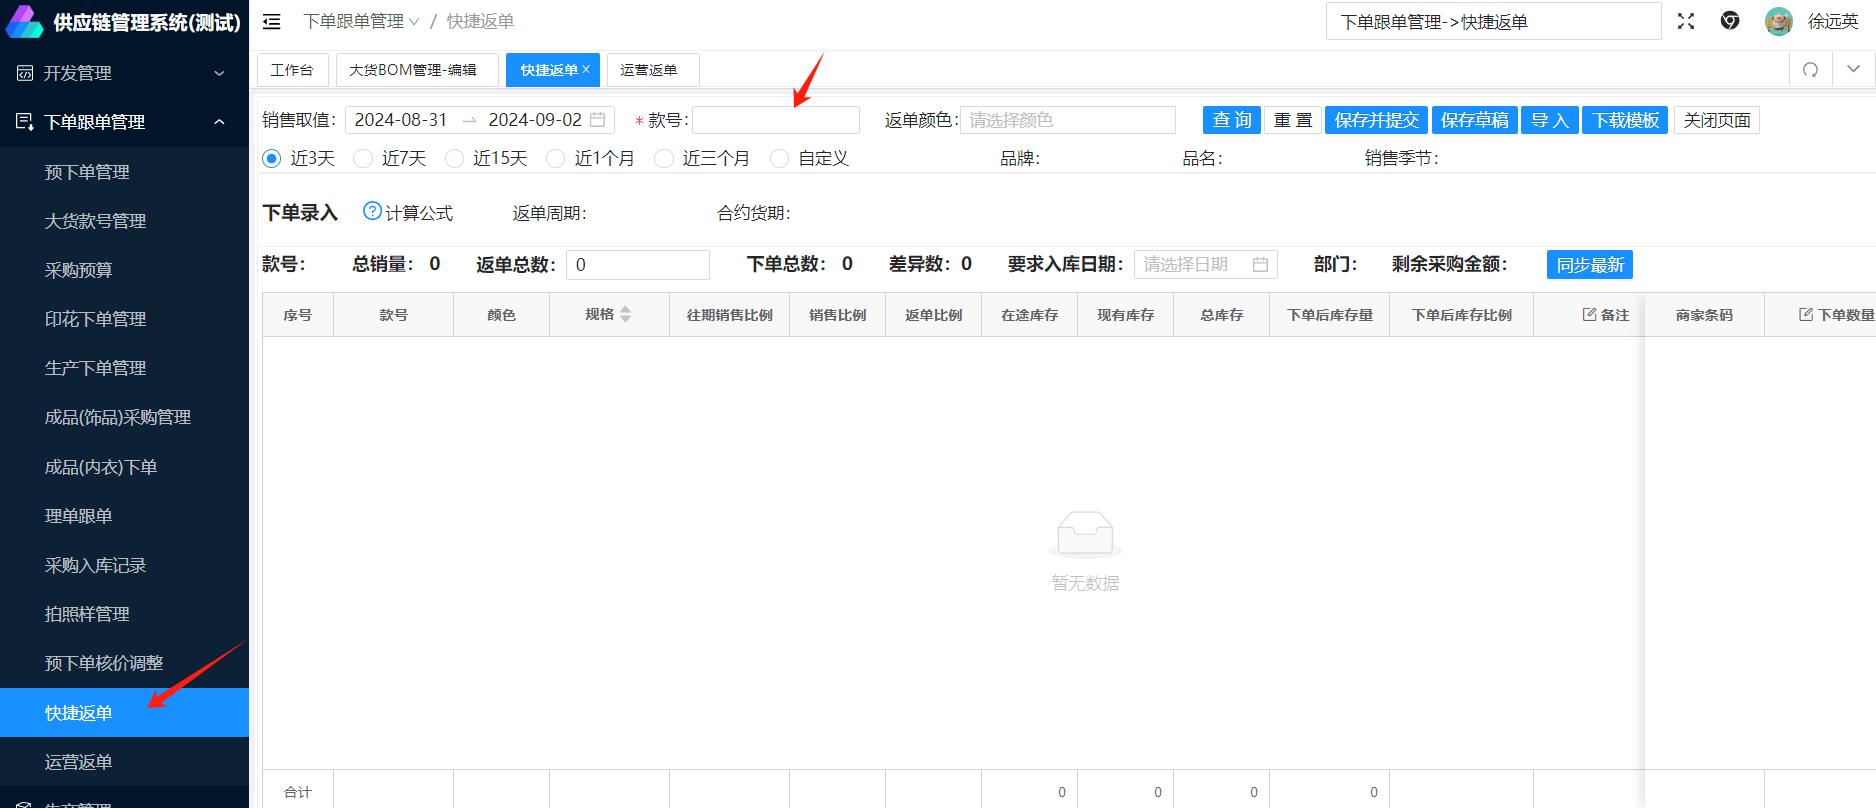Click the user avatar for 徐远英
This screenshot has height=808, width=1876.
1778,21
